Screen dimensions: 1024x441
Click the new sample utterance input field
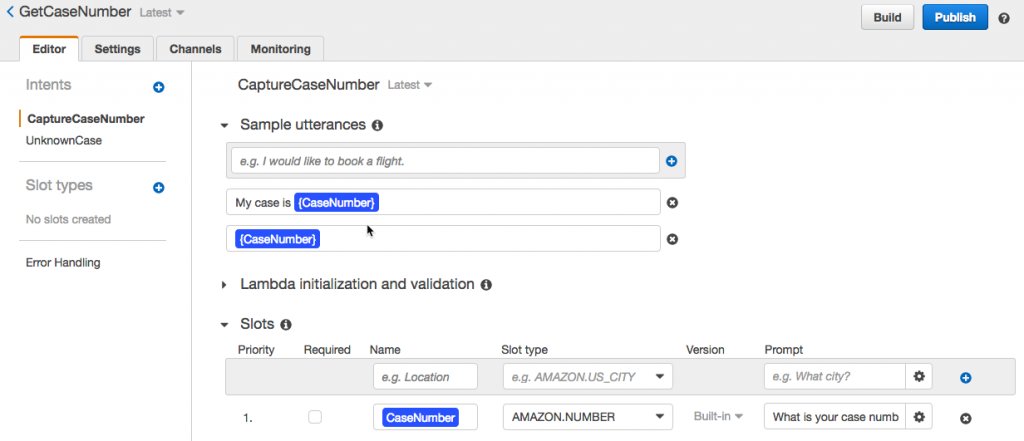click(x=443, y=161)
